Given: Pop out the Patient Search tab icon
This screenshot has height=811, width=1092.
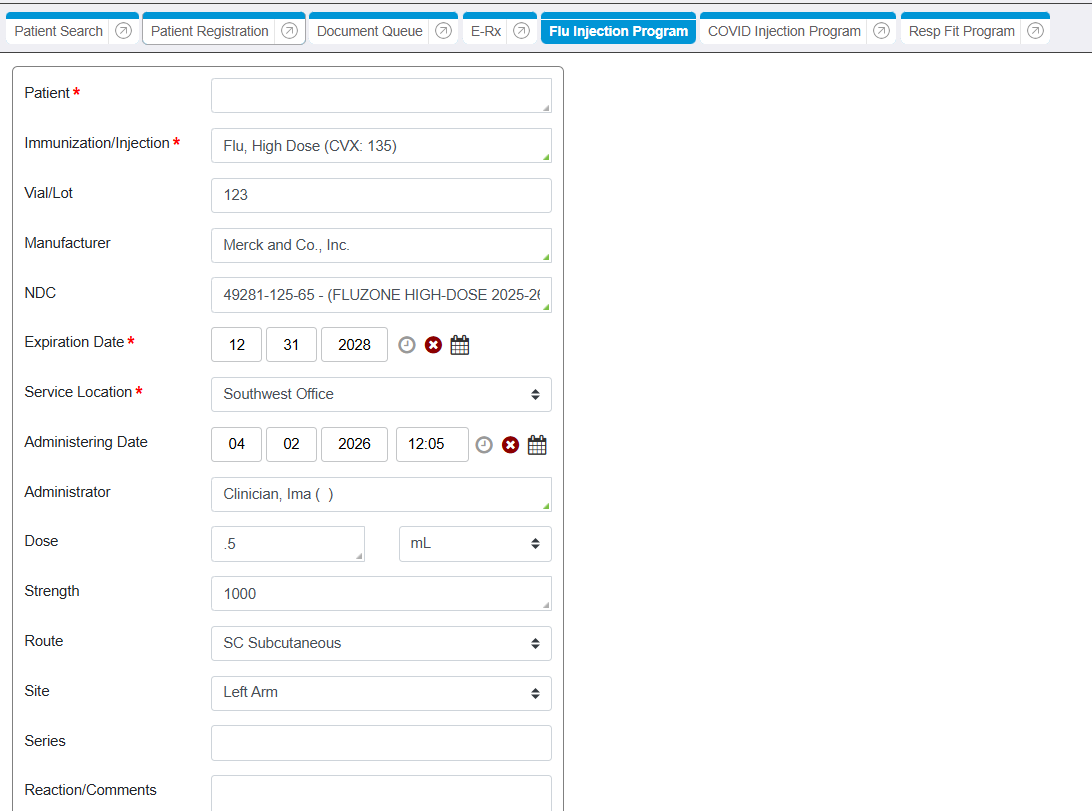Looking at the screenshot, I should (x=123, y=31).
